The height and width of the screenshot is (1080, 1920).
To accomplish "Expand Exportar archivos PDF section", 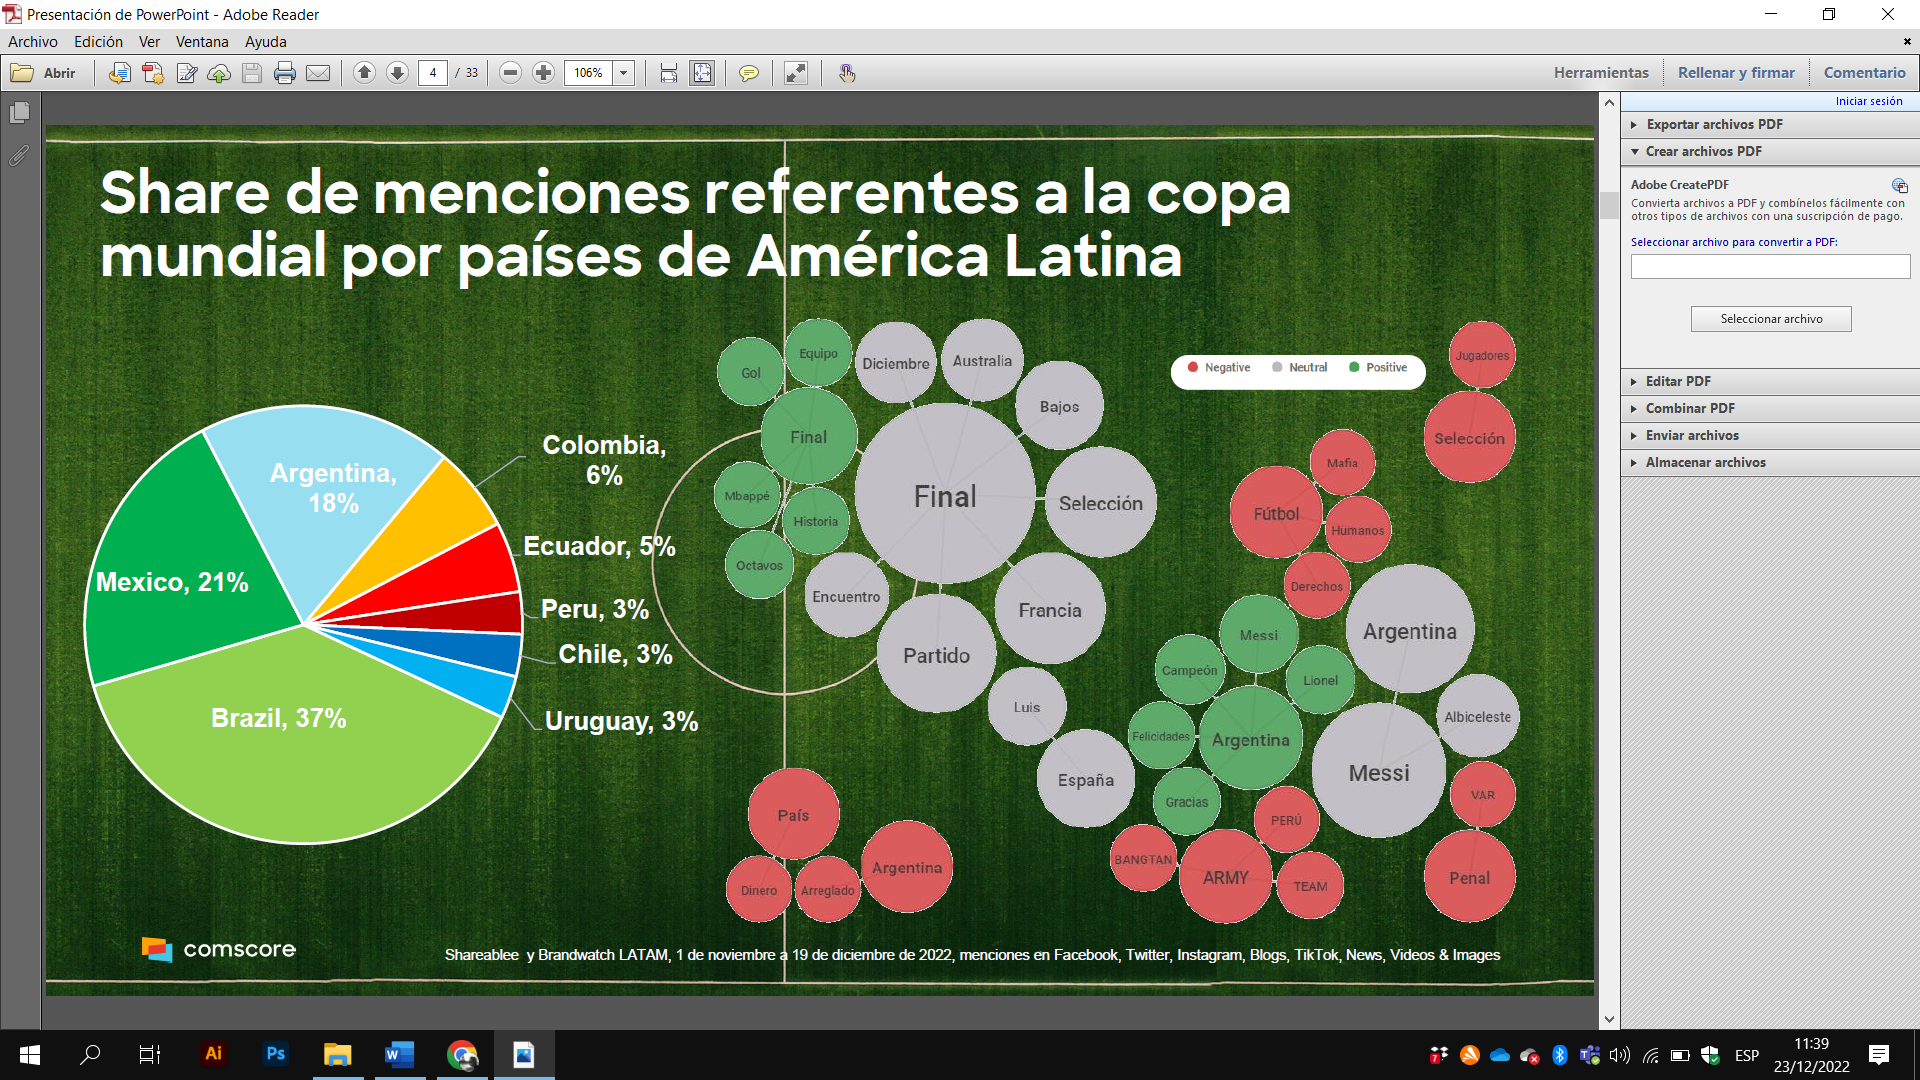I will (x=1714, y=124).
